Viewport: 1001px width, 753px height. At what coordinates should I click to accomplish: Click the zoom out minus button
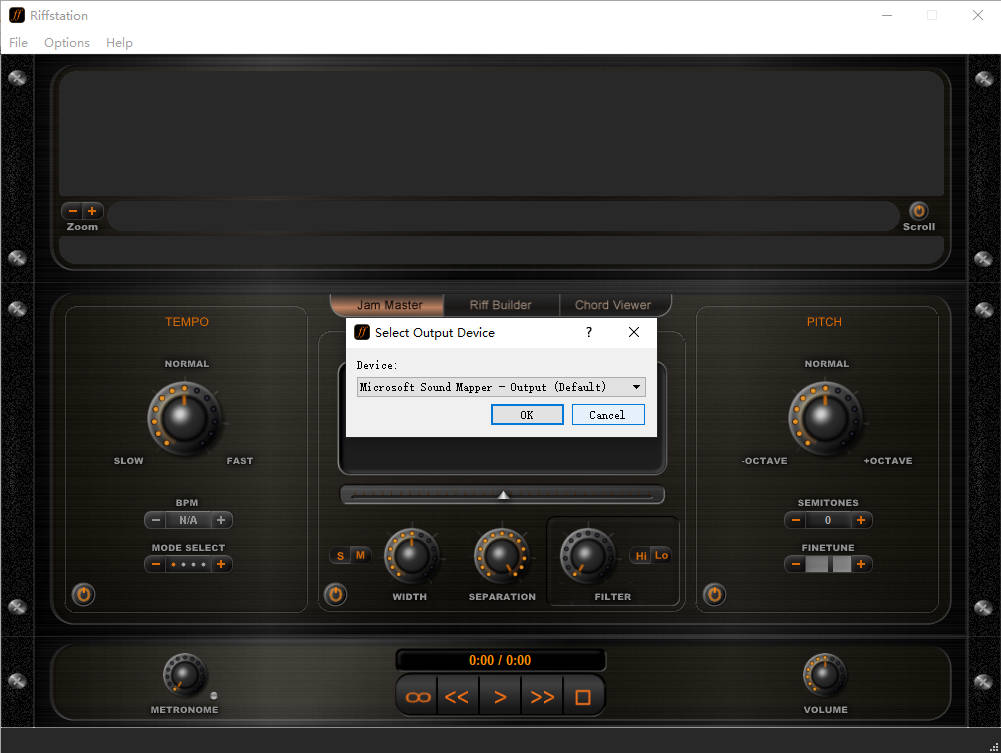(73, 211)
